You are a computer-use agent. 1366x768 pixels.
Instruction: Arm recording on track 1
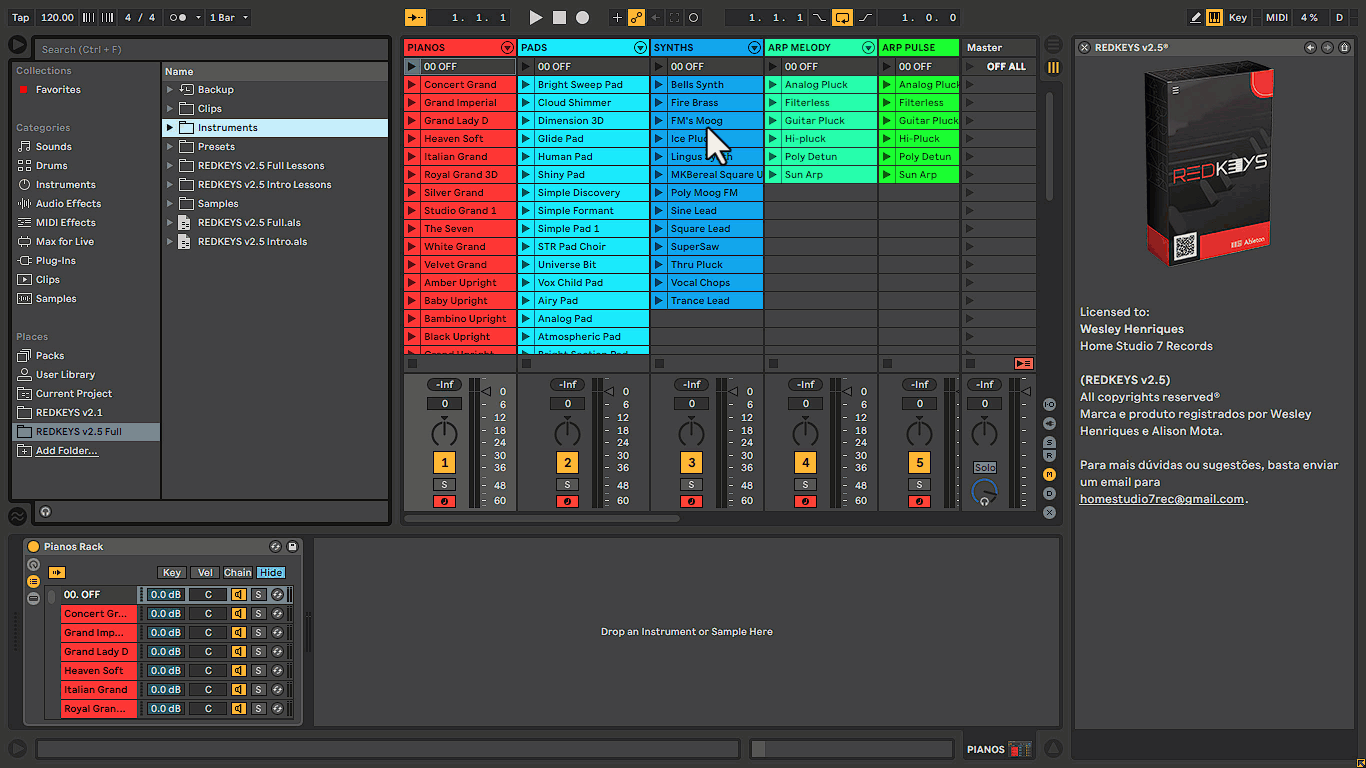[x=444, y=501]
